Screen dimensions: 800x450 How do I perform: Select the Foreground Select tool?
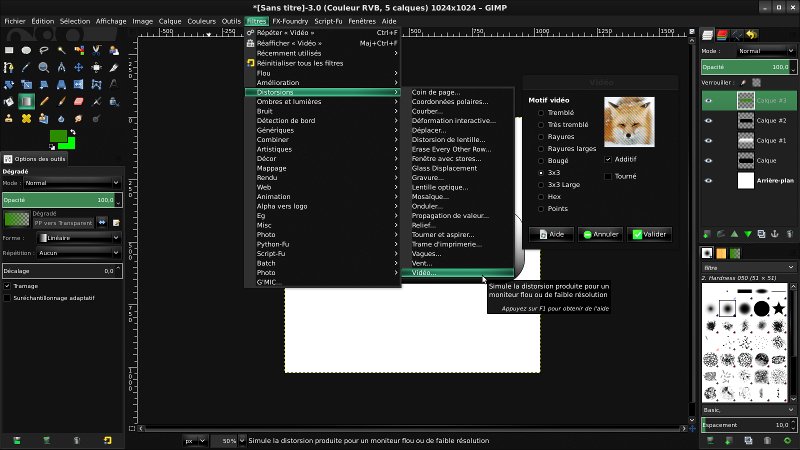(x=114, y=50)
